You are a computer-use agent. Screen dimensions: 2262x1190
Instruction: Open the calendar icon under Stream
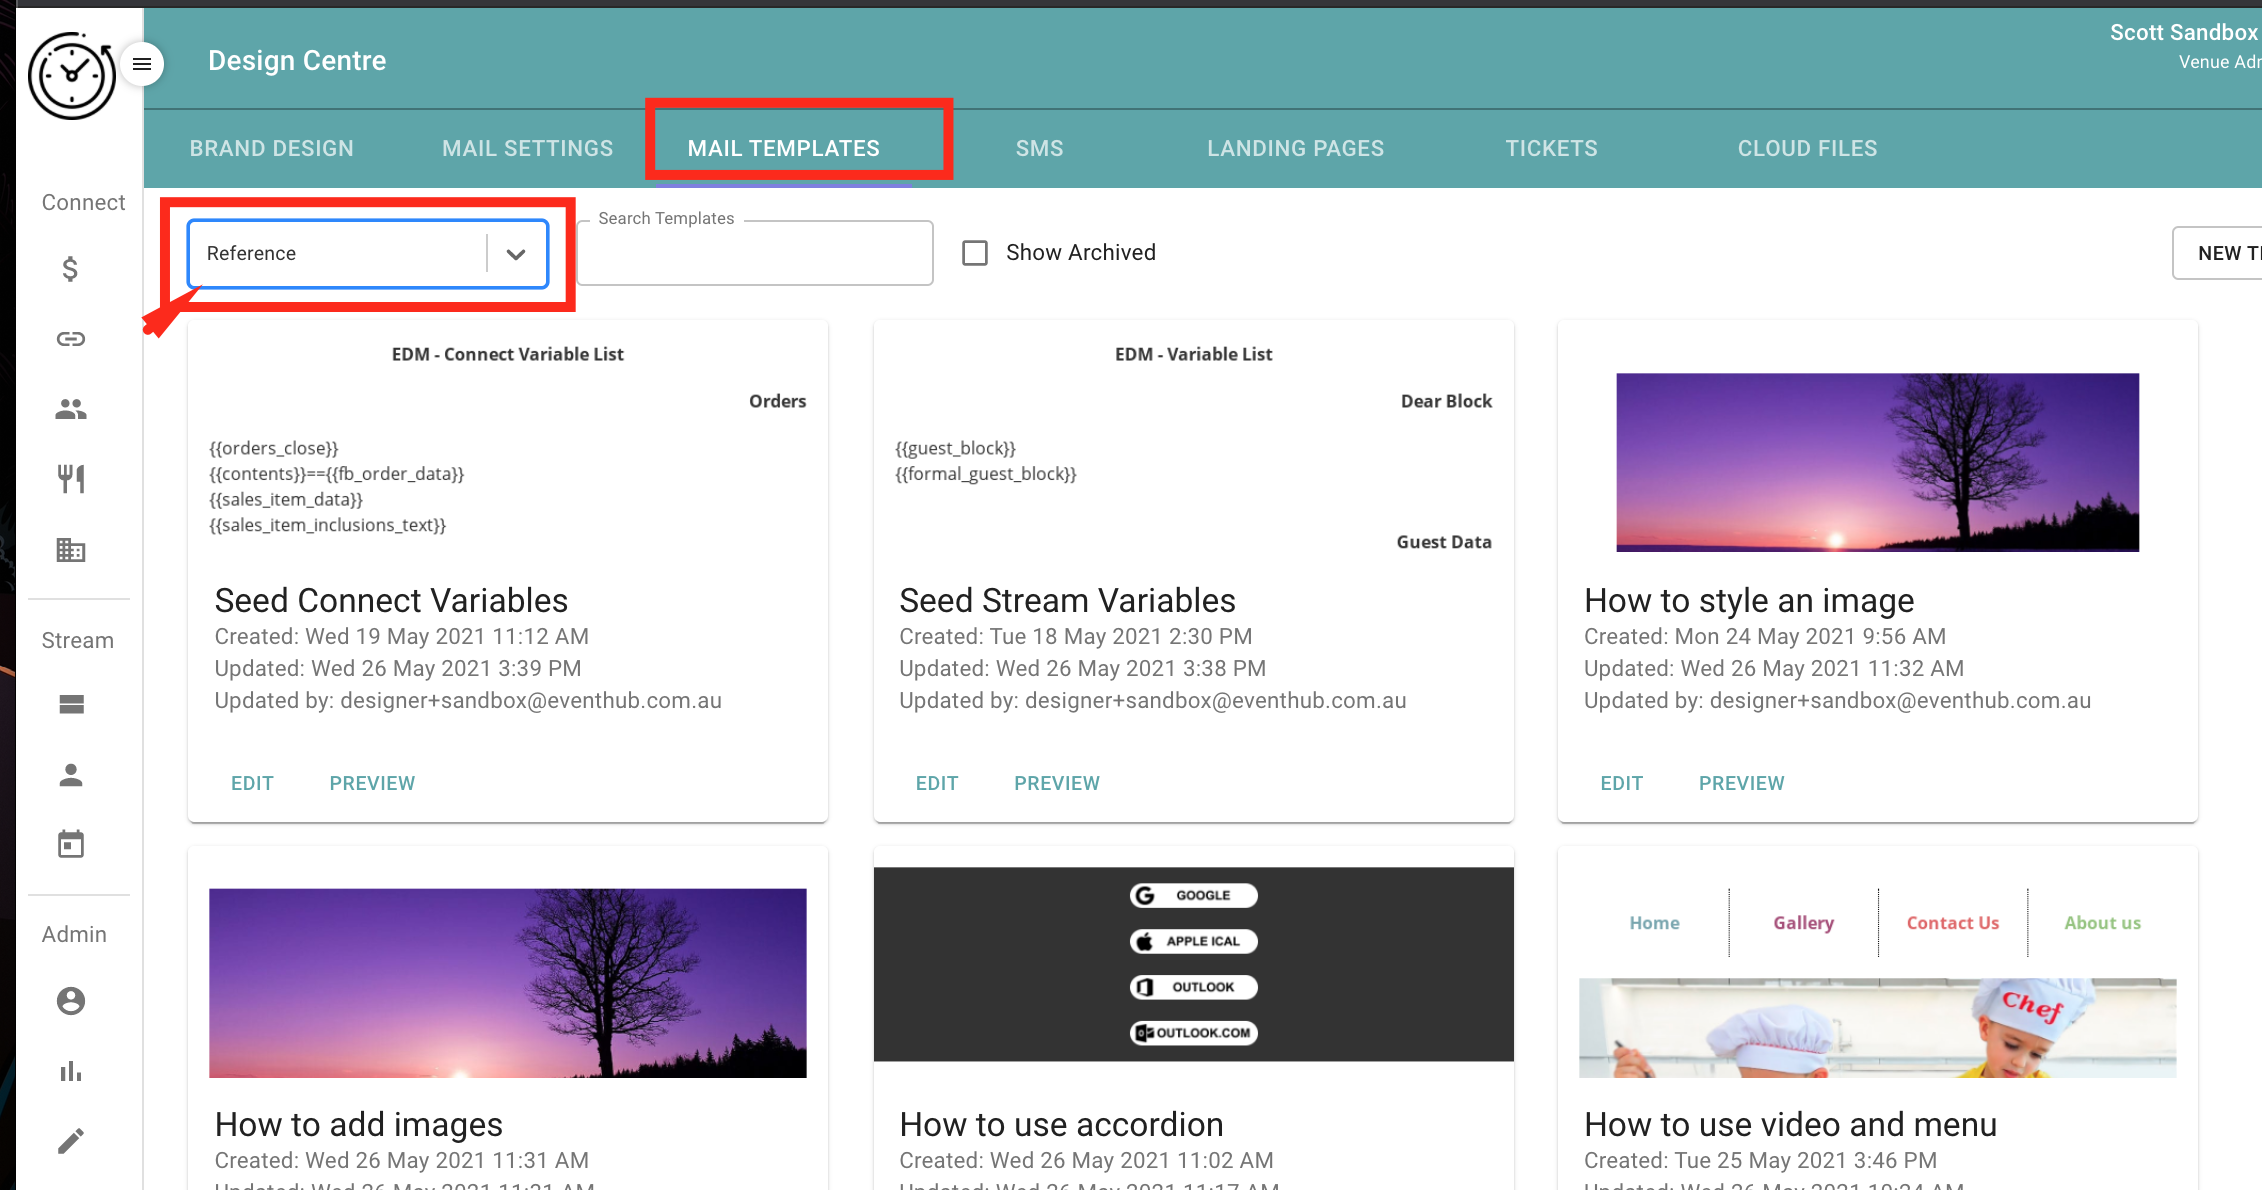[70, 845]
